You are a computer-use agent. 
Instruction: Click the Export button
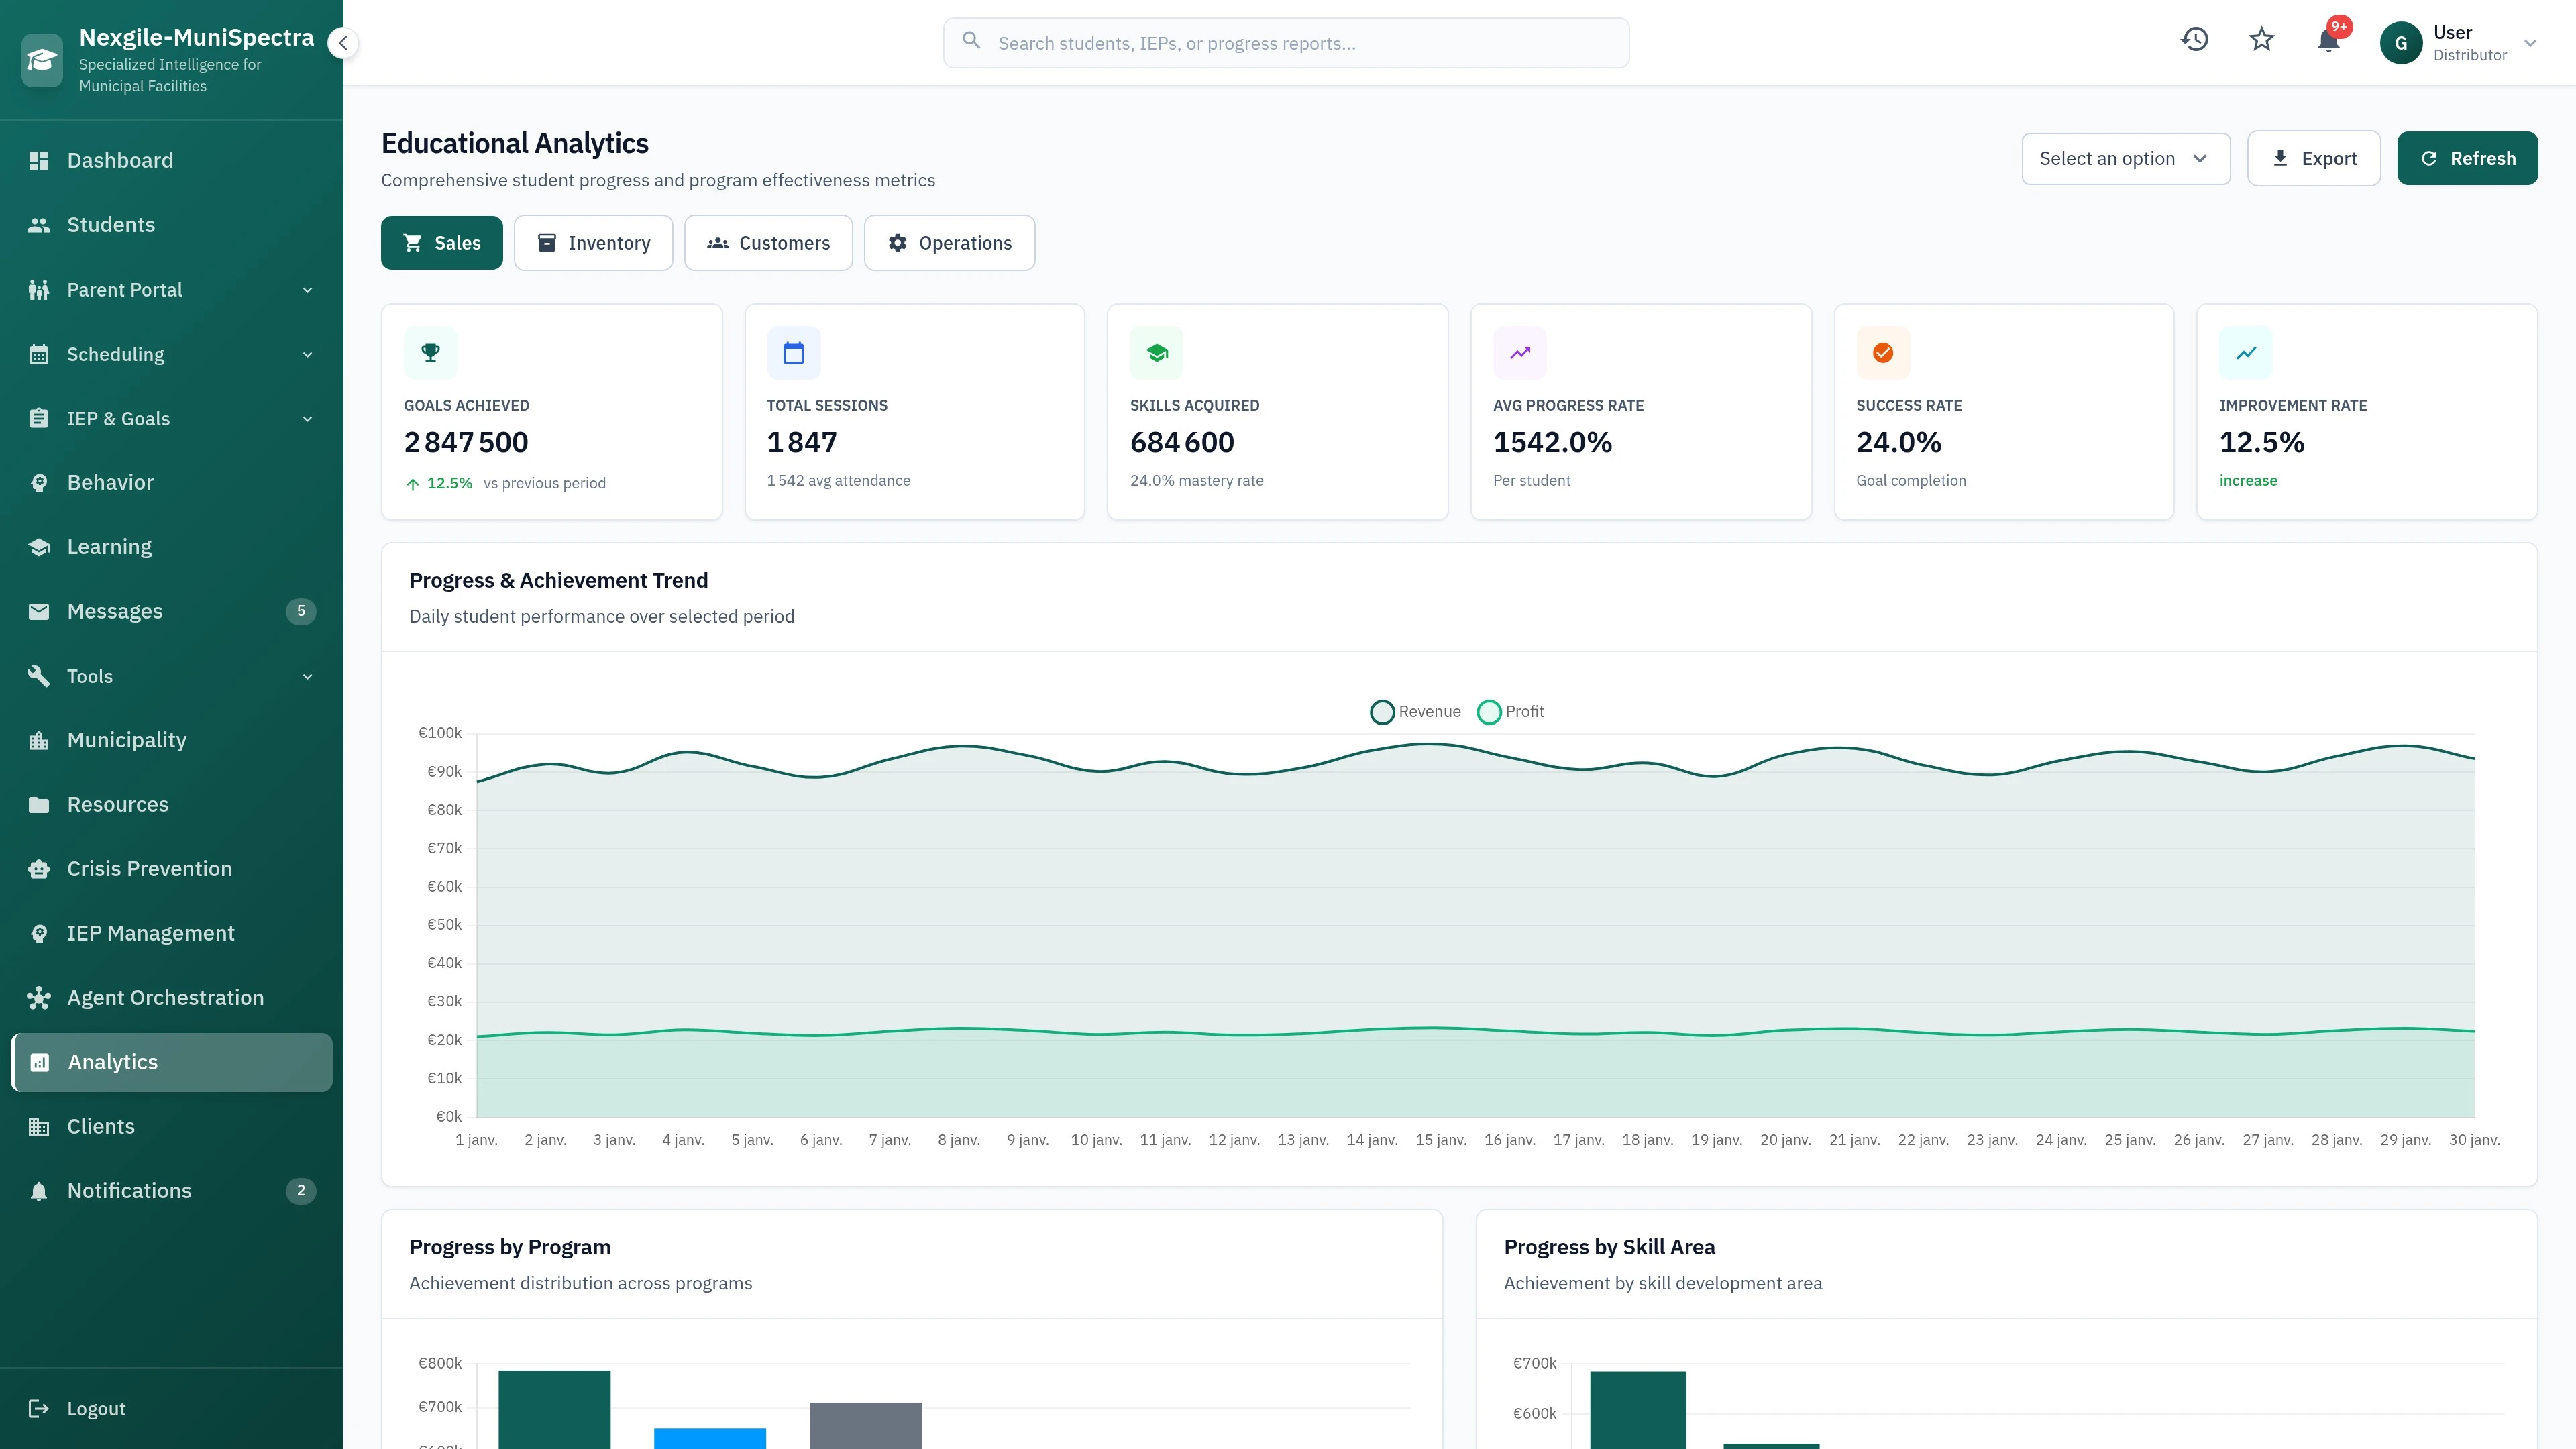[2313, 158]
